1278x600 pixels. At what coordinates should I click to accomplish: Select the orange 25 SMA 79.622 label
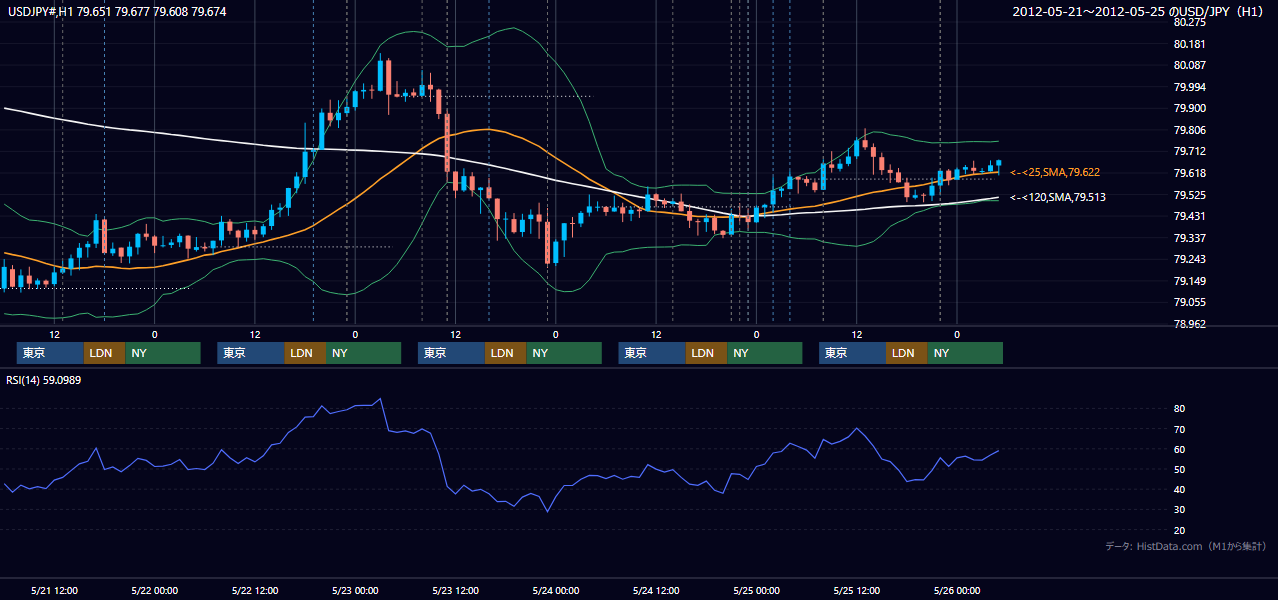(x=1055, y=172)
